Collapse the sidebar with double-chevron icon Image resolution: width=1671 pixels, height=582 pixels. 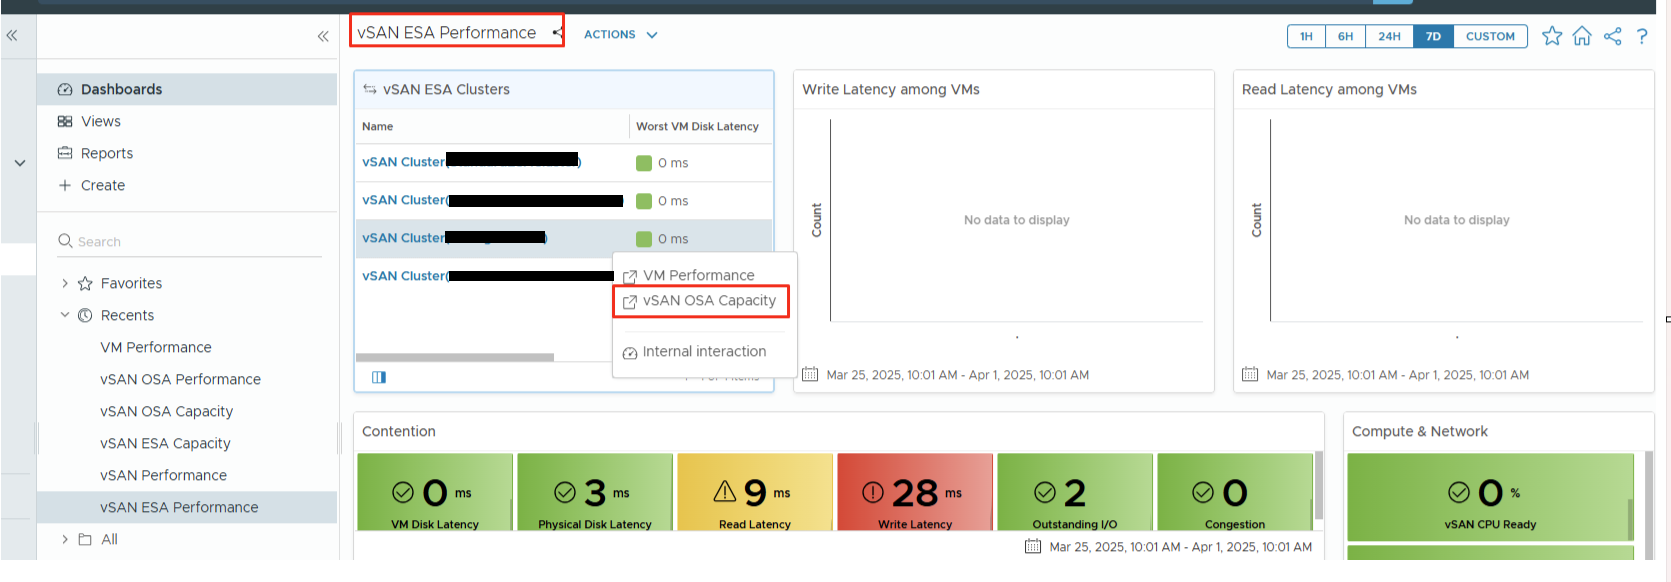(323, 36)
